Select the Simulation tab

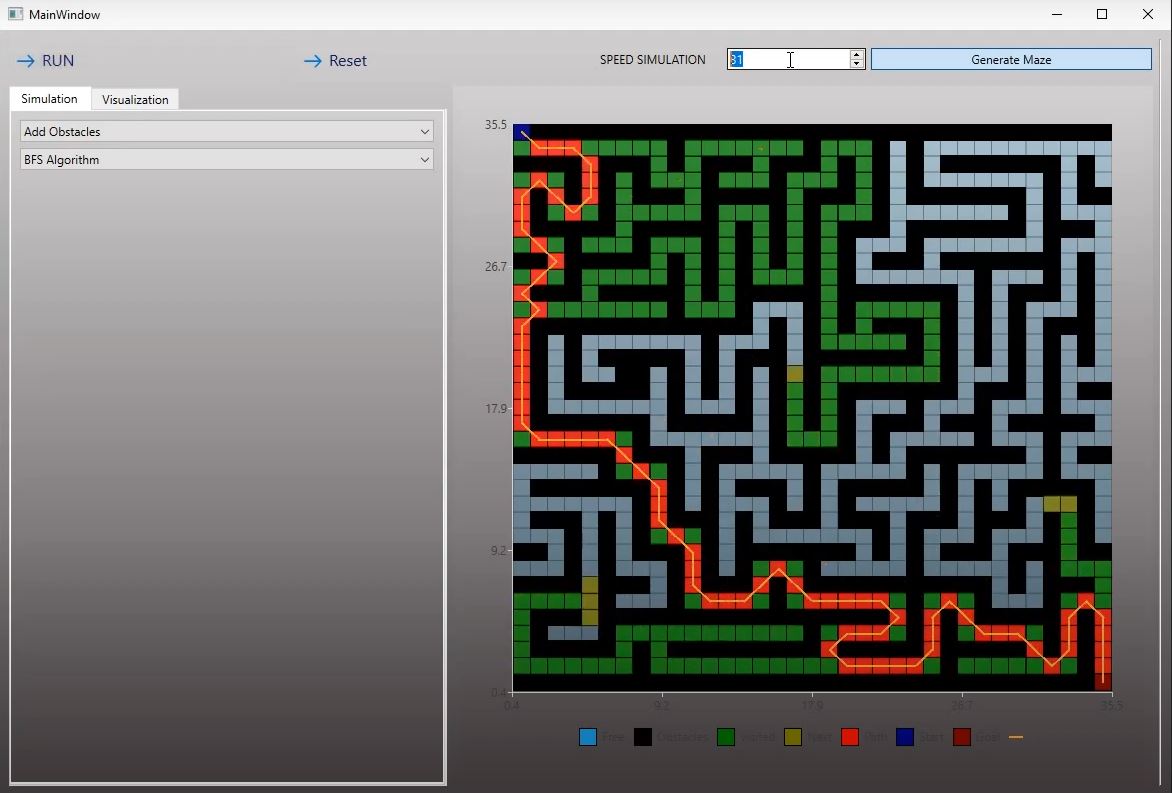click(49, 99)
